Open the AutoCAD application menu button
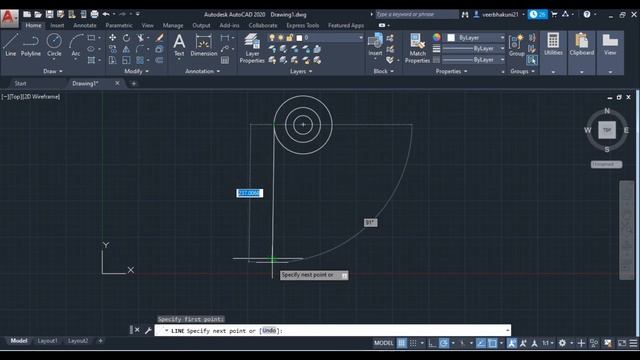 (x=9, y=18)
